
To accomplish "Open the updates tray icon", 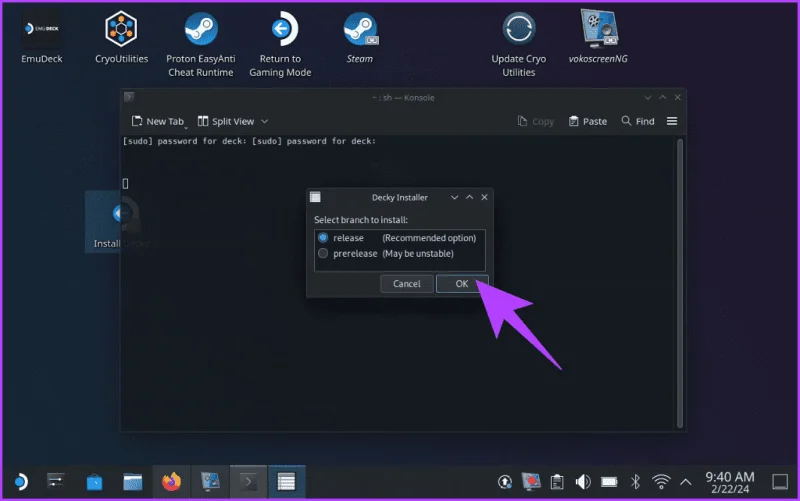I will coord(505,482).
